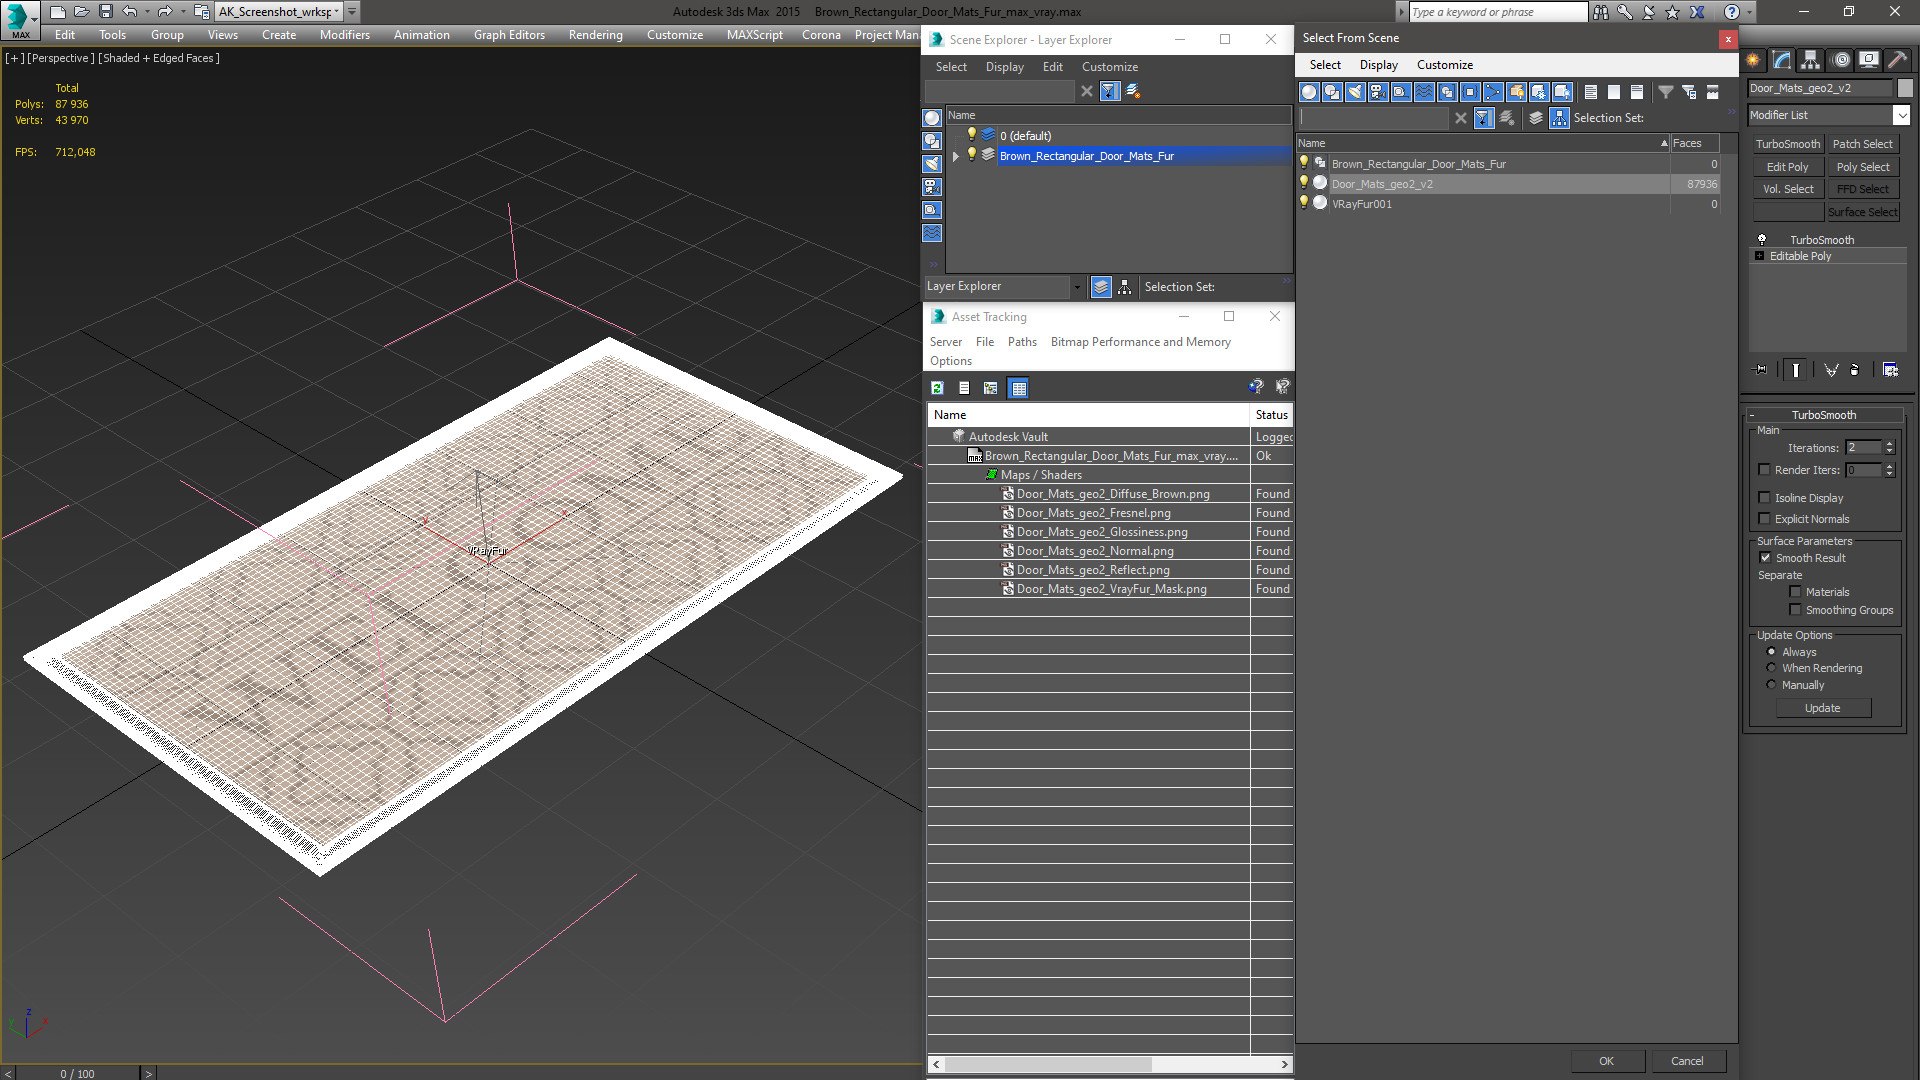Select Door_Mats_geo2_Normal.png in asset list
Image resolution: width=1920 pixels, height=1080 pixels.
[1095, 551]
